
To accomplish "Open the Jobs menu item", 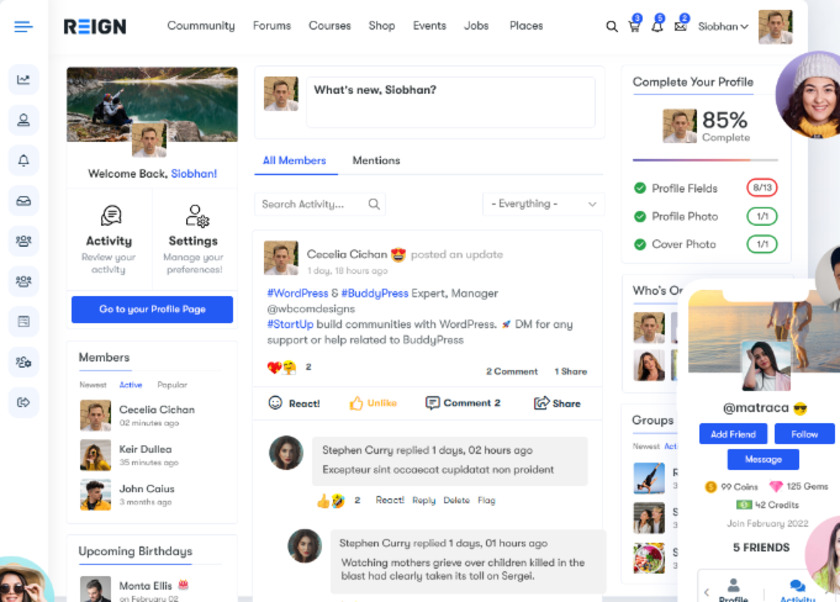I will pos(476,26).
